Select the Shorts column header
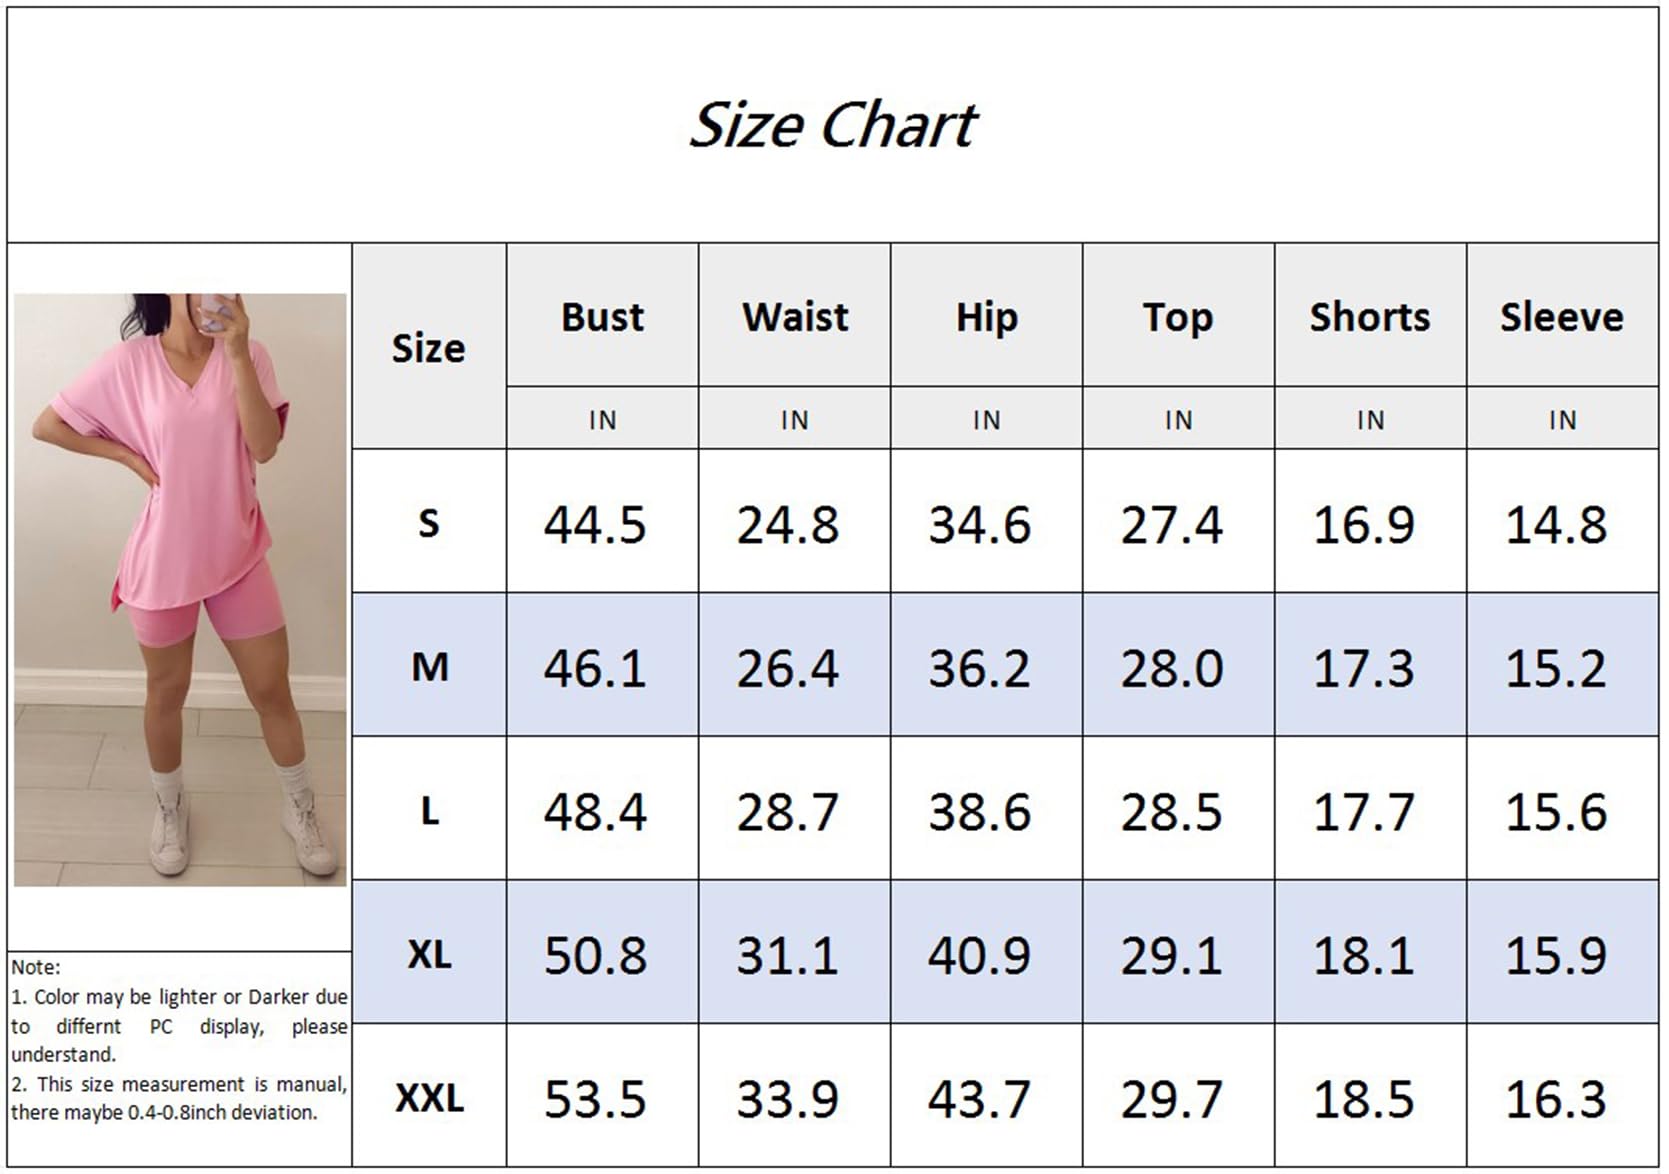Screen dimensions: 1669x1174 (1370, 317)
